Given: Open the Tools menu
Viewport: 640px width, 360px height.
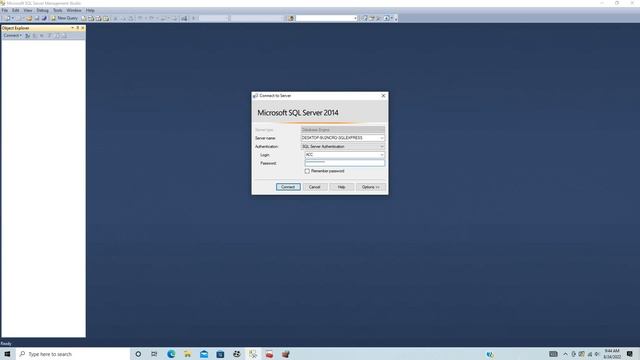Looking at the screenshot, I should (58, 10).
